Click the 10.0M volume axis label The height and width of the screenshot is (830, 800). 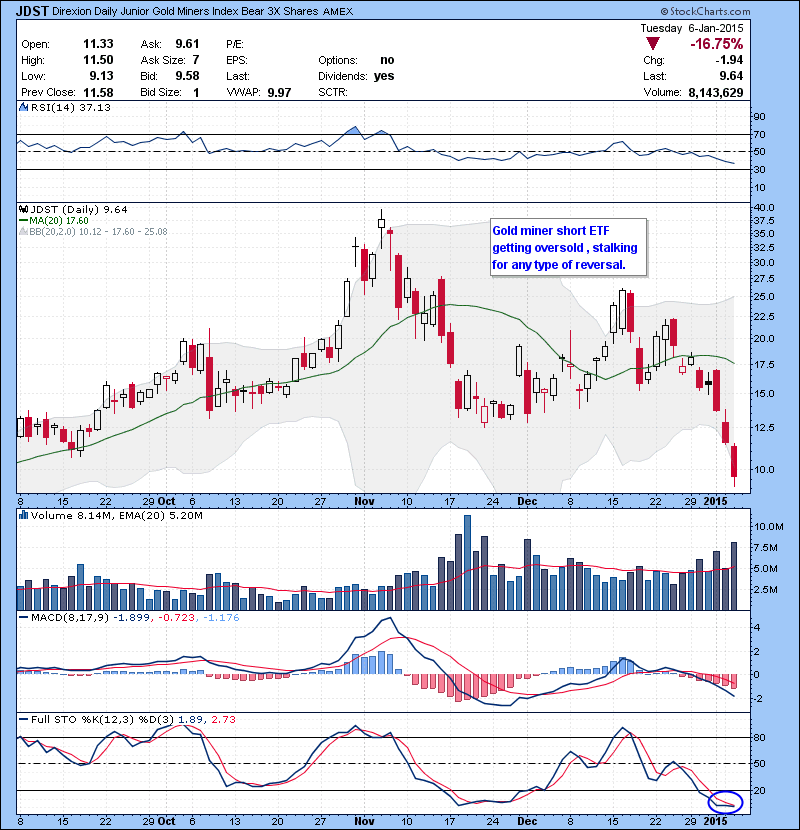[x=768, y=526]
